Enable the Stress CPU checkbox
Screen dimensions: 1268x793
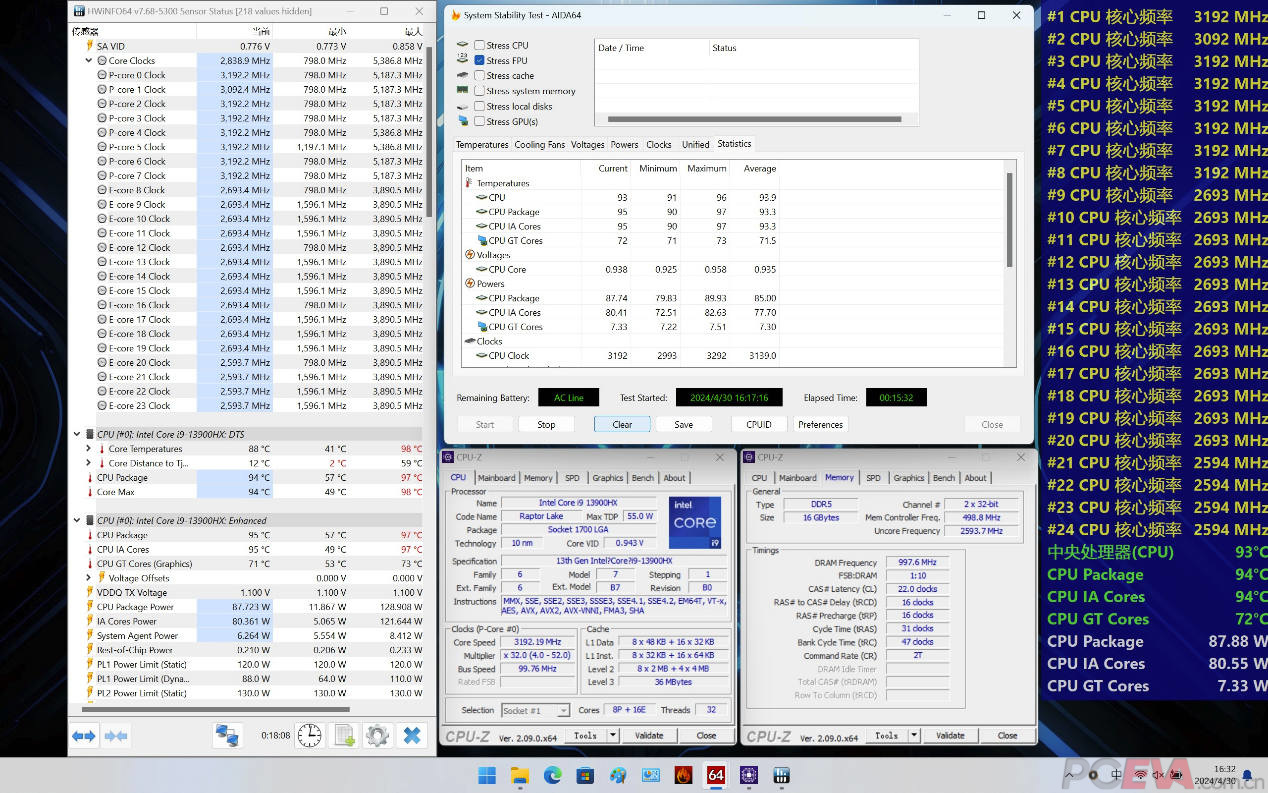[x=479, y=45]
